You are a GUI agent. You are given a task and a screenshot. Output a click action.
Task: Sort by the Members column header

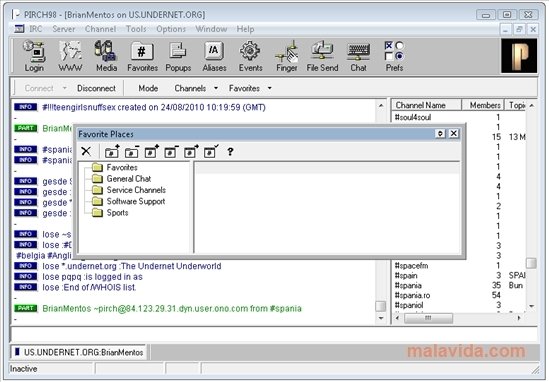coord(483,105)
